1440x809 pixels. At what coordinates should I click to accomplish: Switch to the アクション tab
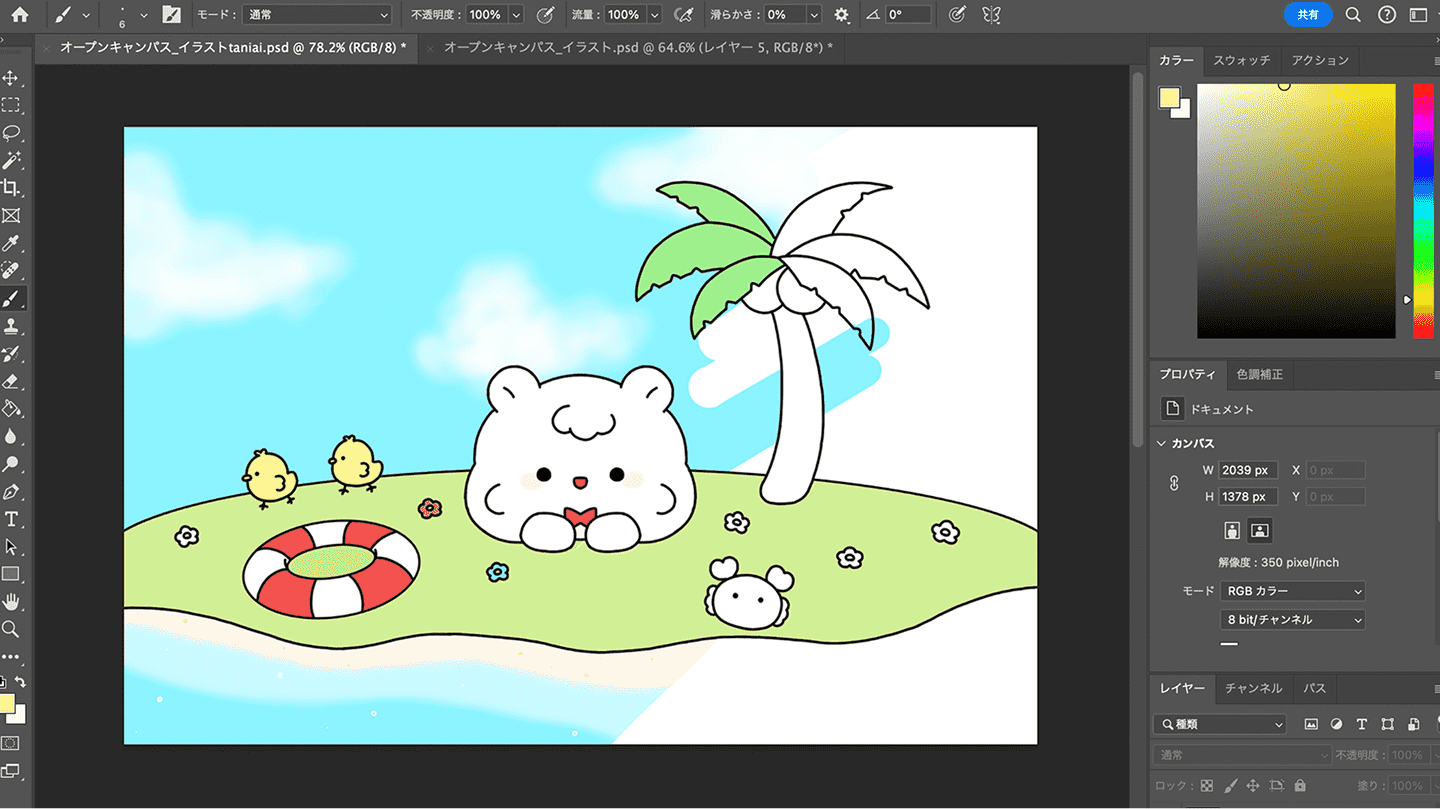(1320, 60)
